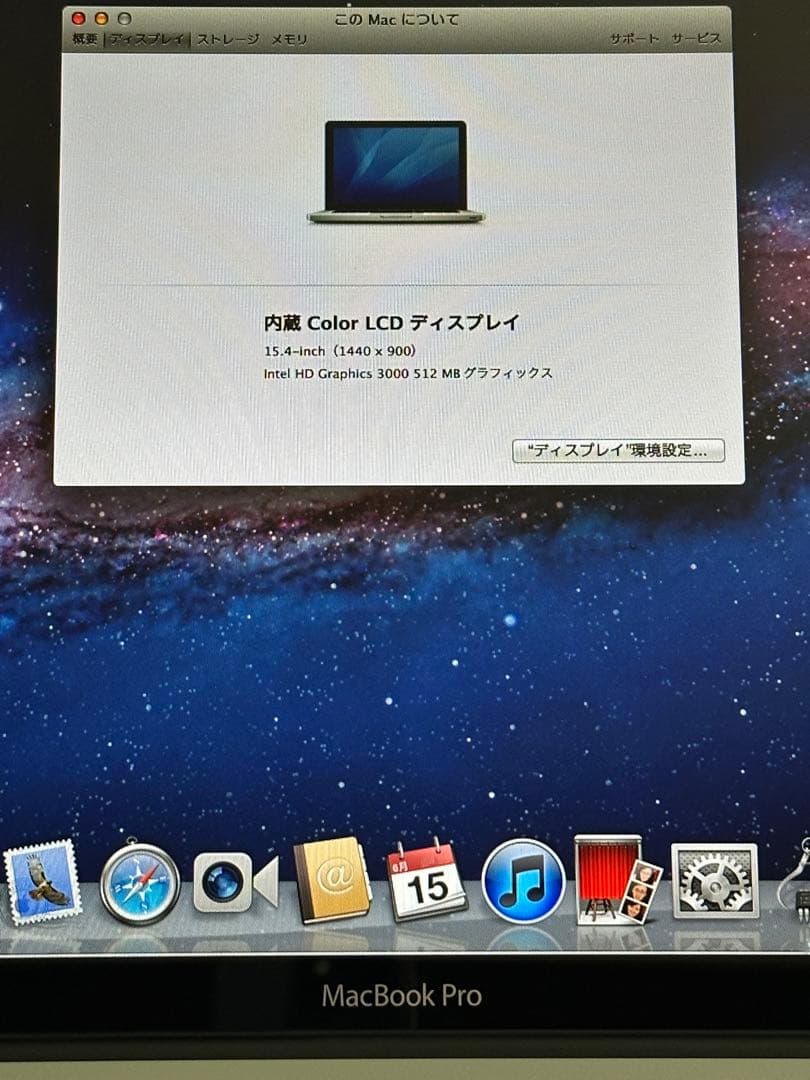This screenshot has width=810, height=1080.
Task: Select the currently active ディスプレイ tab
Action: coord(148,38)
